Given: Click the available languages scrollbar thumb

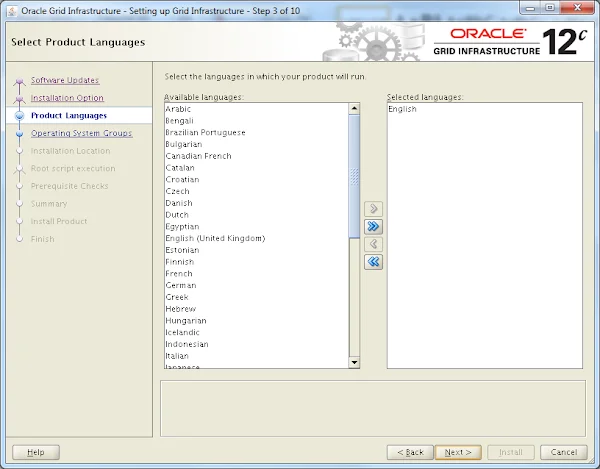Looking at the screenshot, I should click(x=354, y=176).
